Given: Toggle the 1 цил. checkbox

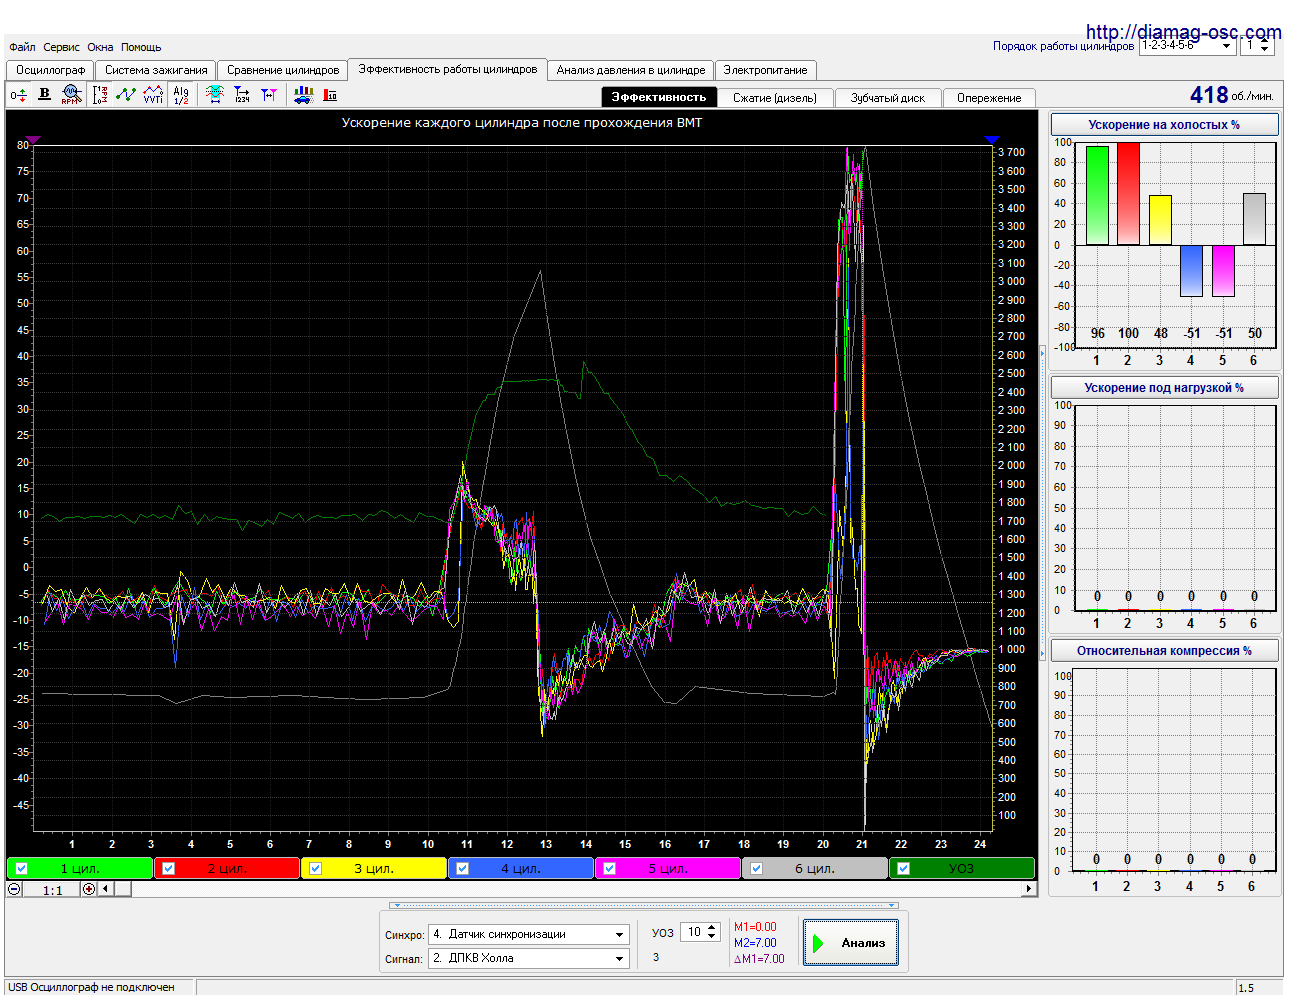Looking at the screenshot, I should (22, 868).
